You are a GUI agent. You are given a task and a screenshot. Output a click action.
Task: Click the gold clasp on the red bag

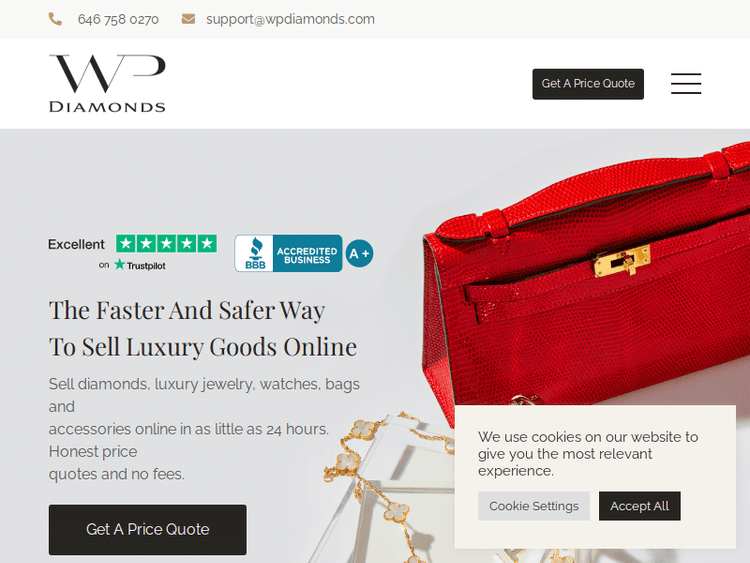coord(622,261)
